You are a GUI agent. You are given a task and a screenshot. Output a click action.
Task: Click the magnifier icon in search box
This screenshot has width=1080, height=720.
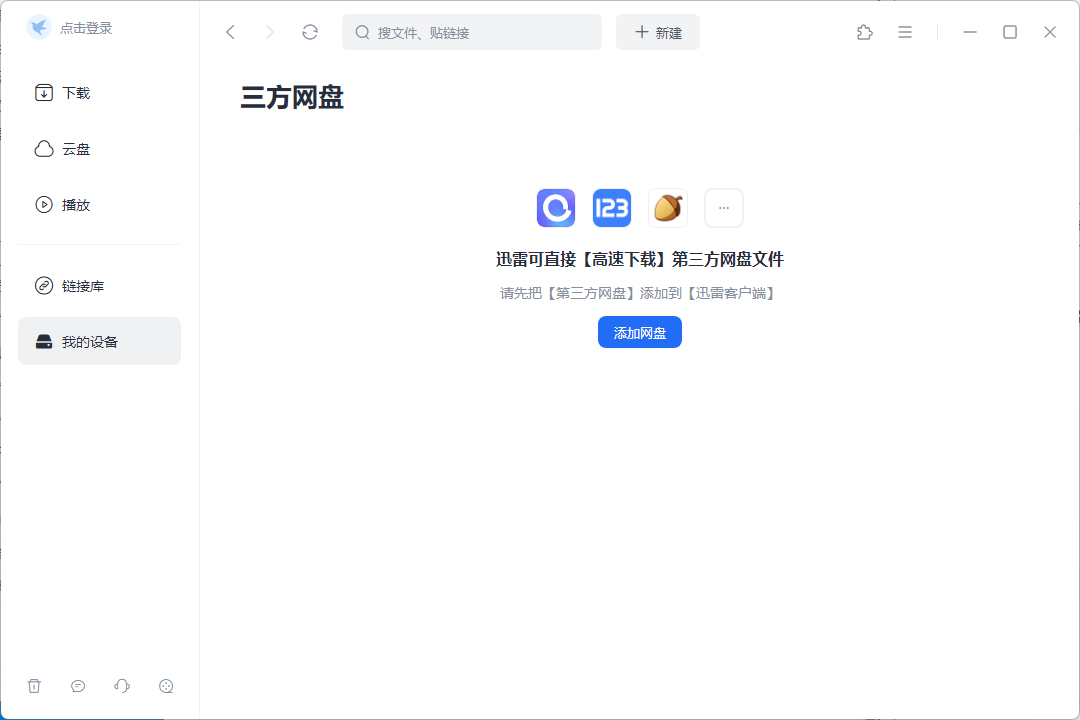tap(362, 32)
